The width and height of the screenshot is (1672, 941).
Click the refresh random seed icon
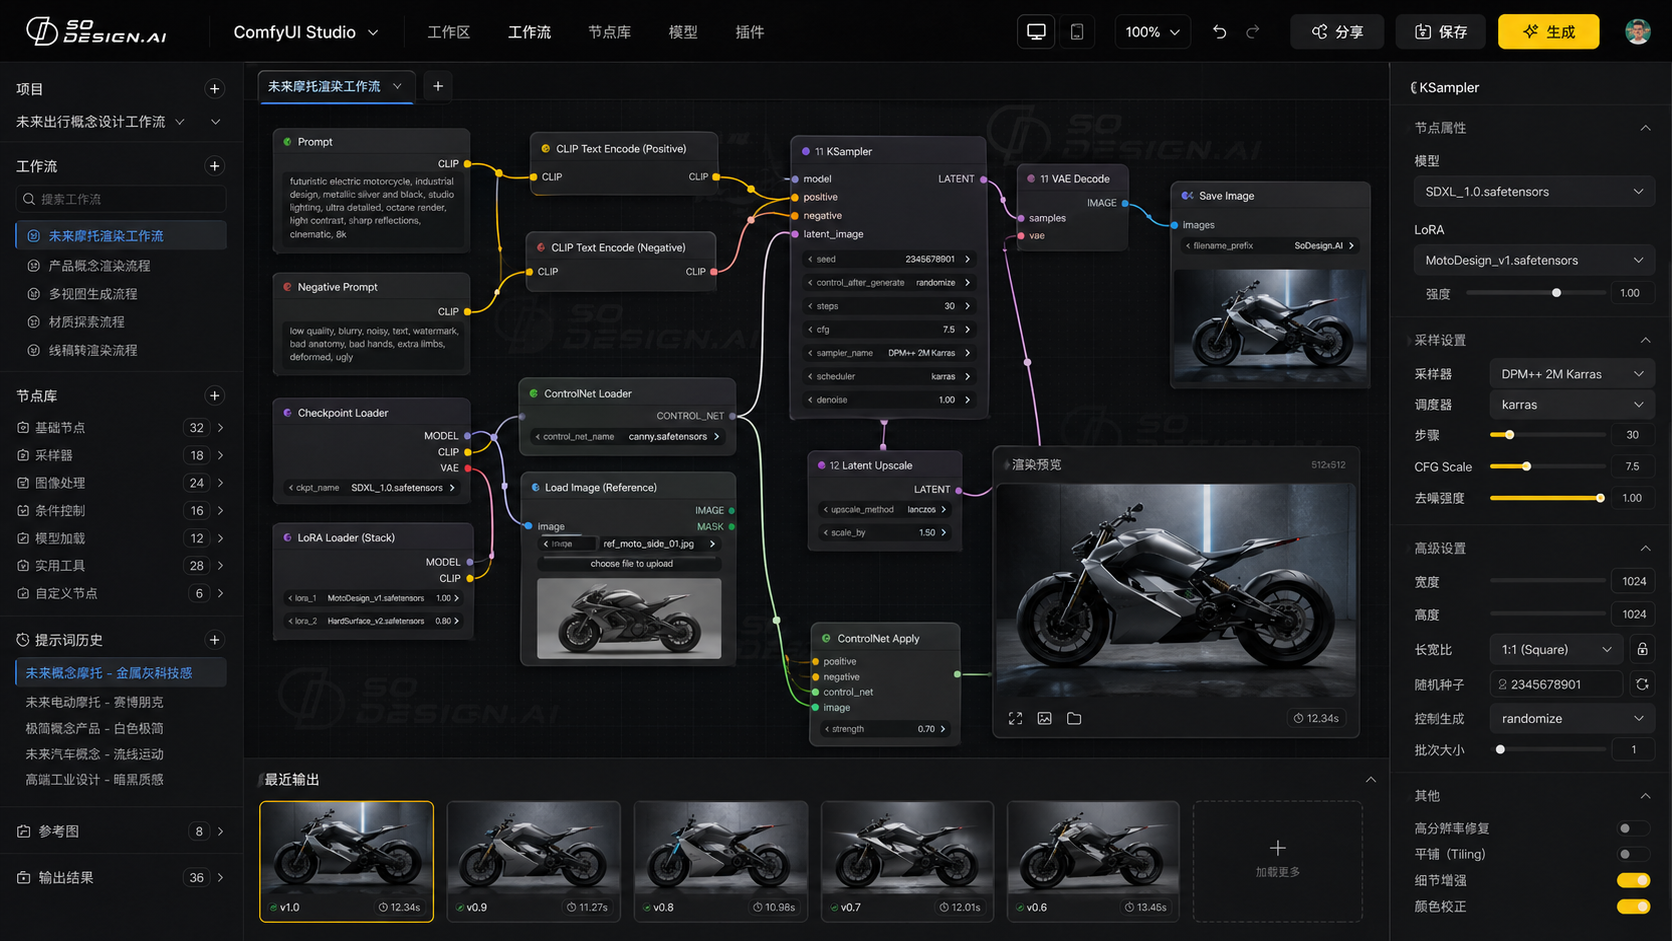pyautogui.click(x=1642, y=684)
